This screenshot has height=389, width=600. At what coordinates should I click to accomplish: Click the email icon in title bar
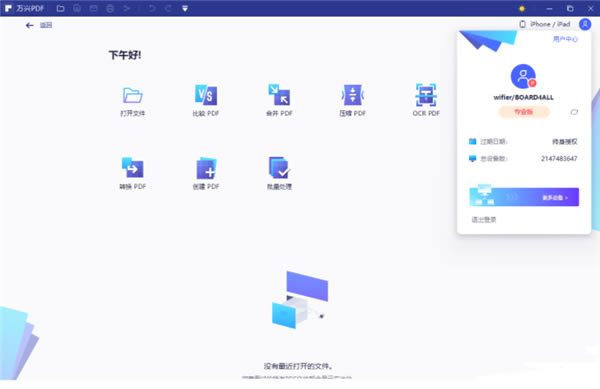click(x=93, y=8)
